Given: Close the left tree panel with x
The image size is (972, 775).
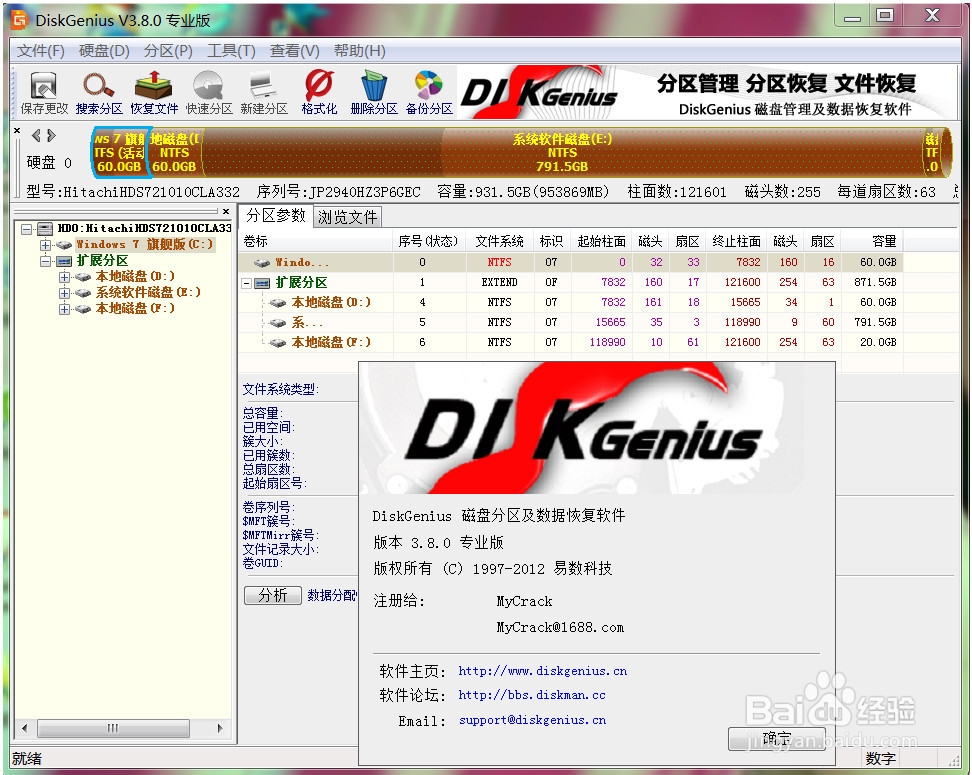Looking at the screenshot, I should (226, 211).
